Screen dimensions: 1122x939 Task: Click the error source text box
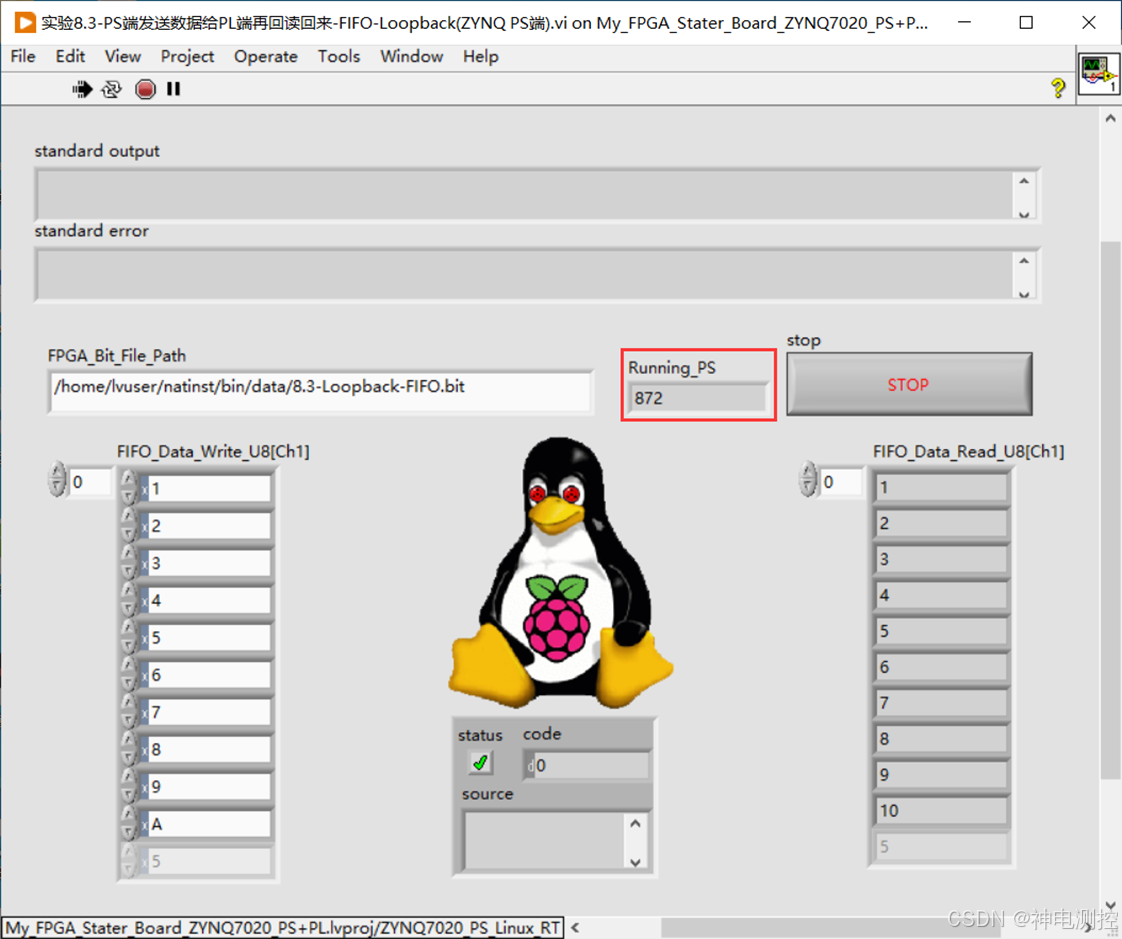(x=545, y=841)
